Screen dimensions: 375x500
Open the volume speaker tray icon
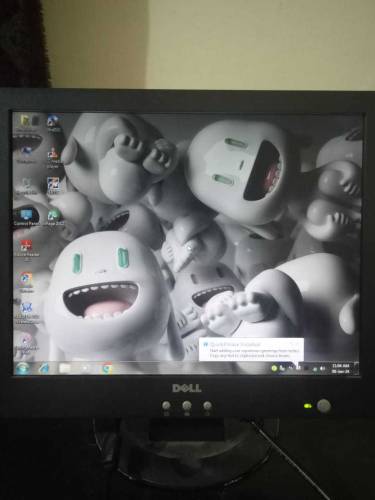322,368
